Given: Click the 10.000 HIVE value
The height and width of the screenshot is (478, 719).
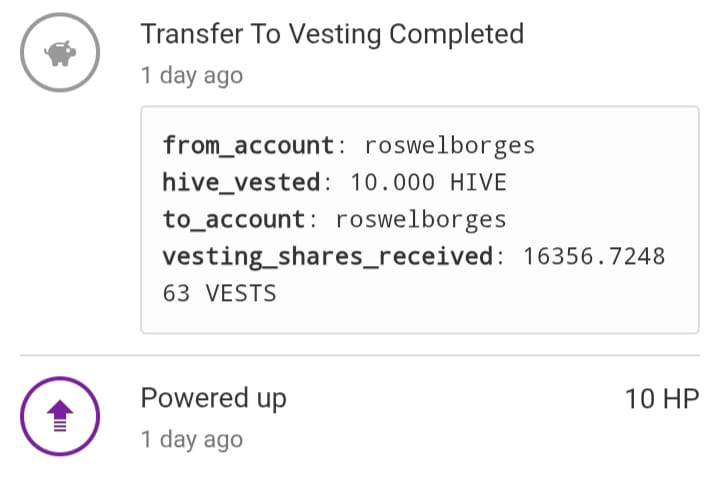Looking at the screenshot, I should [428, 183].
